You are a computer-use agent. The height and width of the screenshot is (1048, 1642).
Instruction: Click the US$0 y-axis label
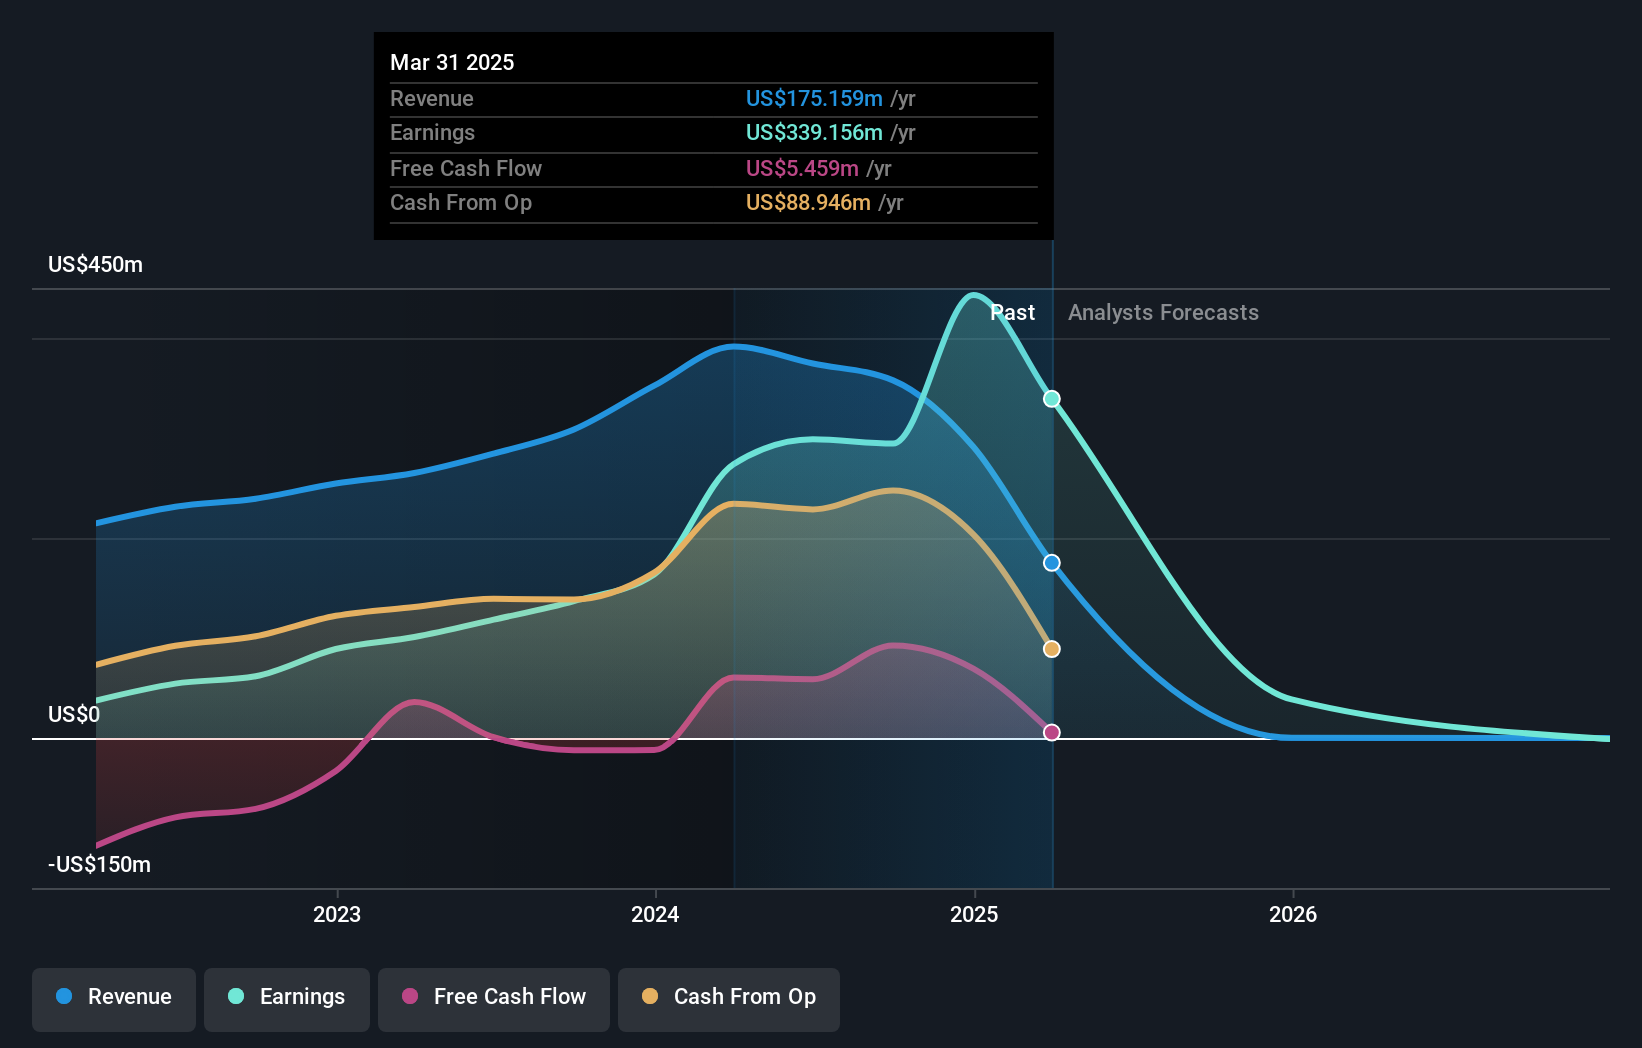74,715
